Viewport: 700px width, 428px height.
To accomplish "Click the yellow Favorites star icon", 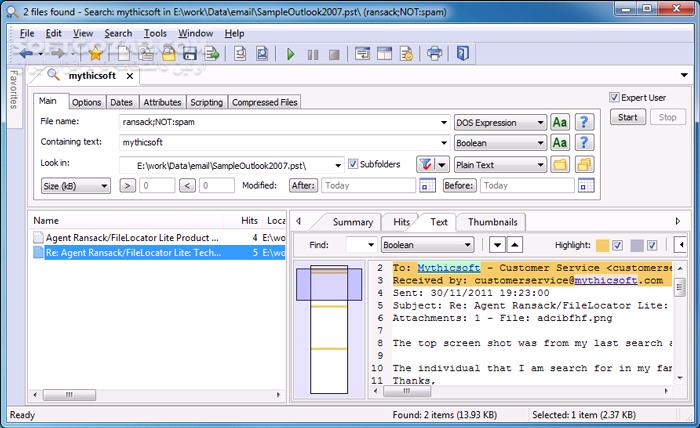I will point(95,54).
